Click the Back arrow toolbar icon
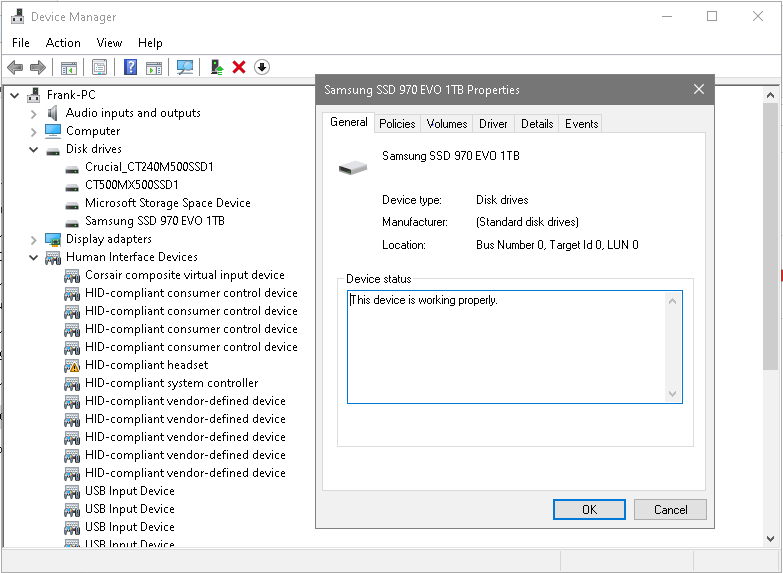This screenshot has height=573, width=783. coord(15,67)
